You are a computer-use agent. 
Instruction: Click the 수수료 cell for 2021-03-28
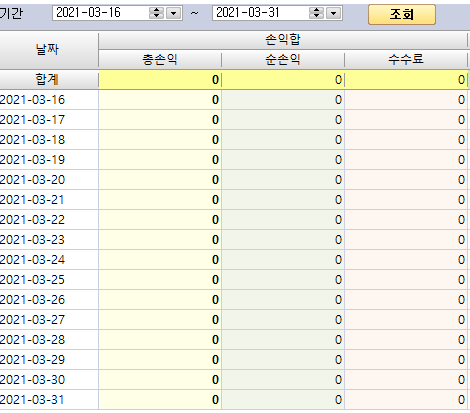406,340
